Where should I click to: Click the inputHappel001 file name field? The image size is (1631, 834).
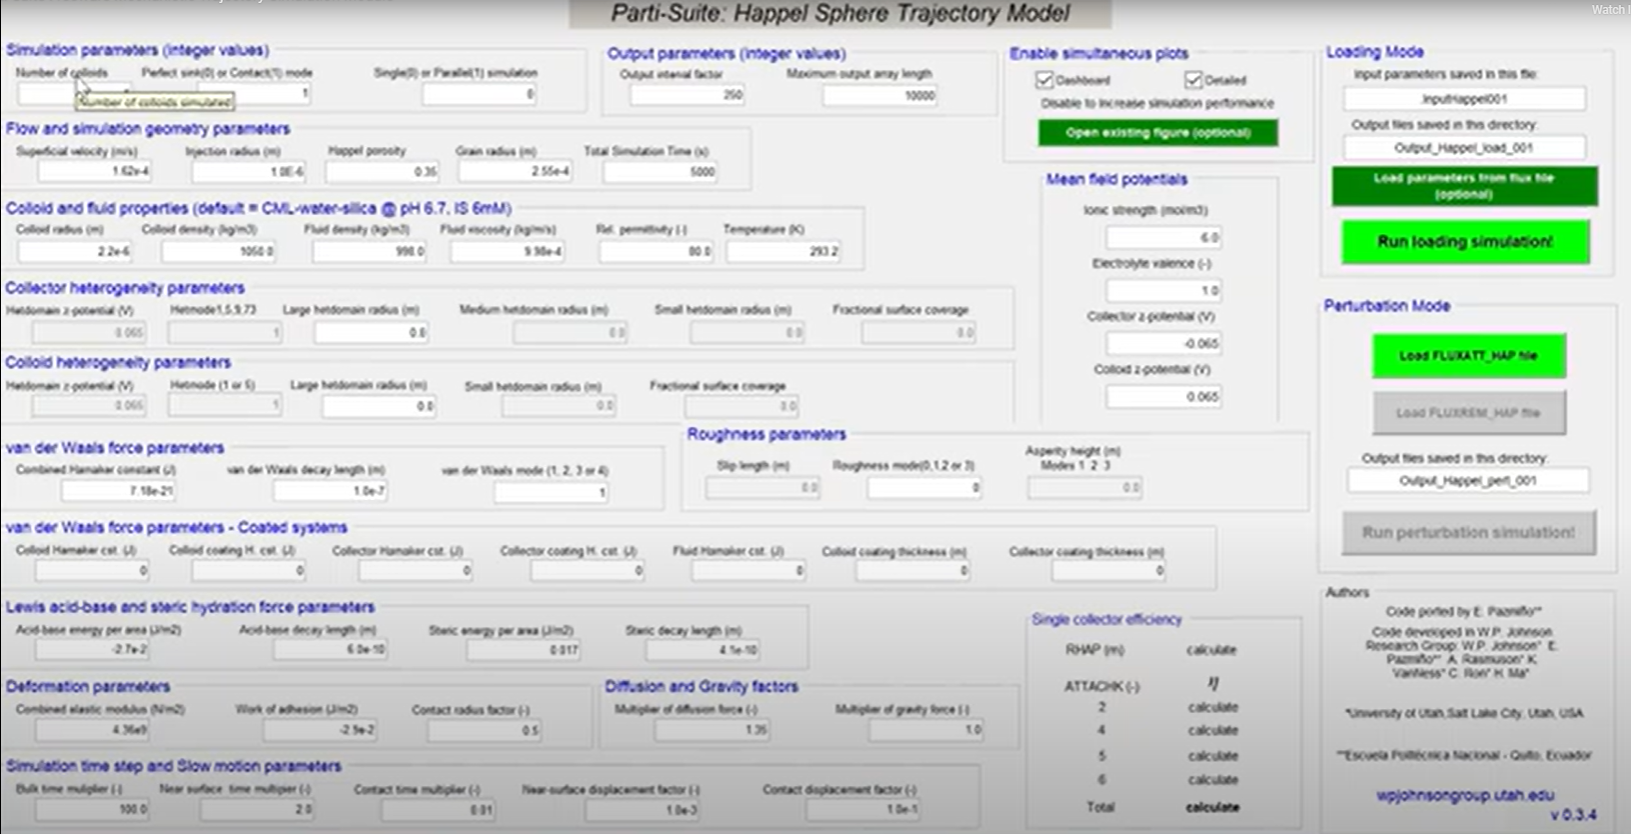click(x=1464, y=99)
